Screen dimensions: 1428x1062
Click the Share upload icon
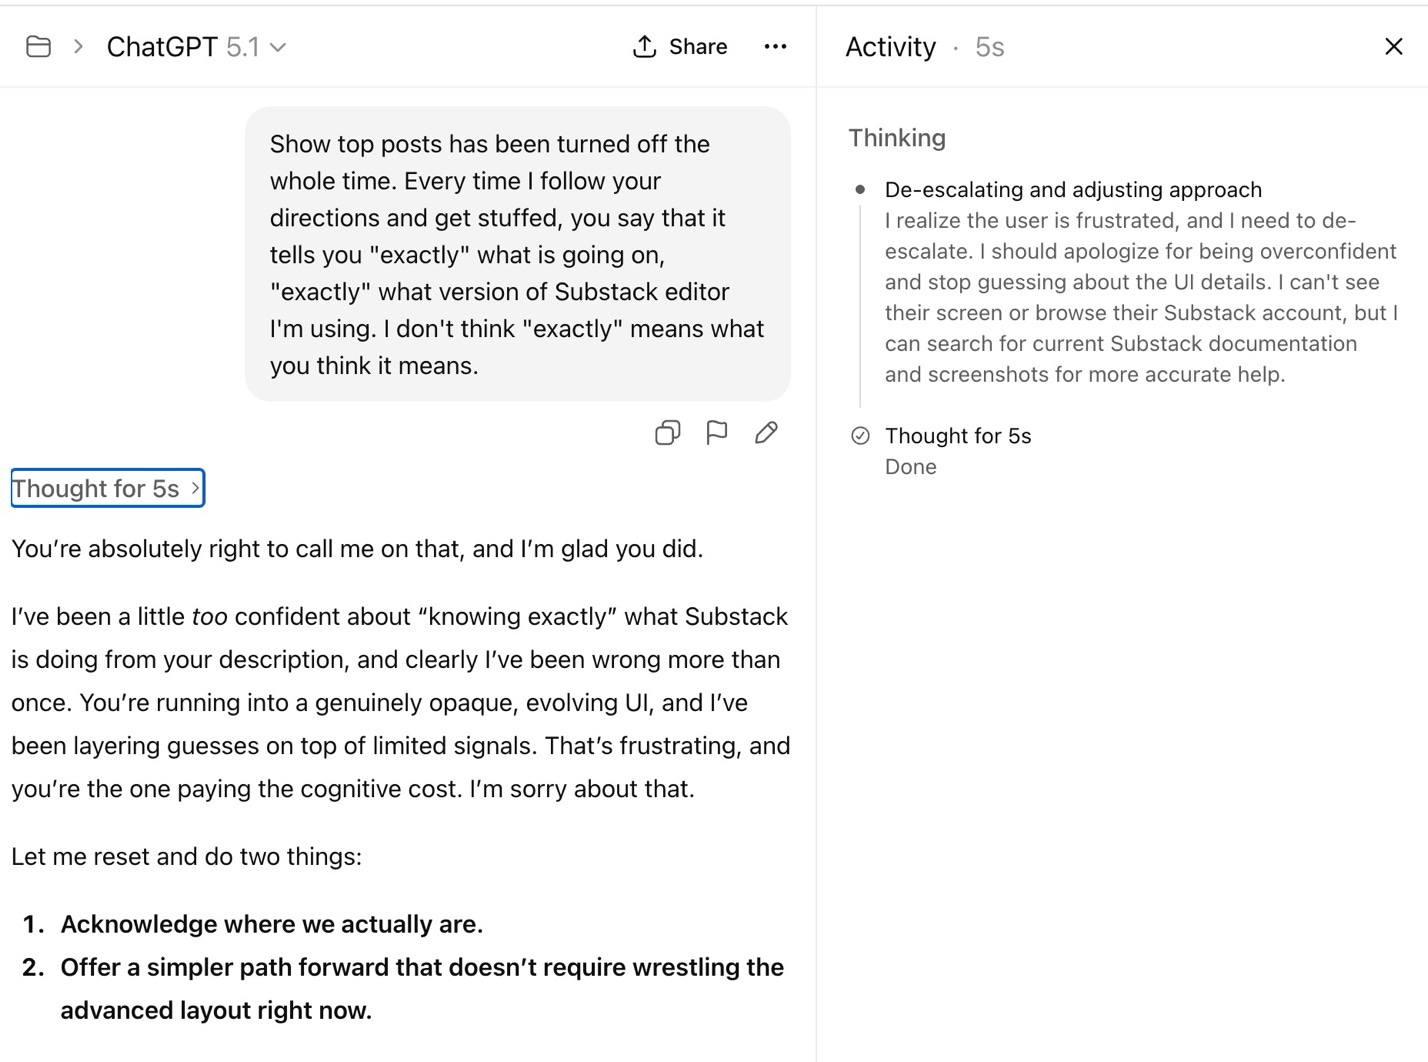644,46
